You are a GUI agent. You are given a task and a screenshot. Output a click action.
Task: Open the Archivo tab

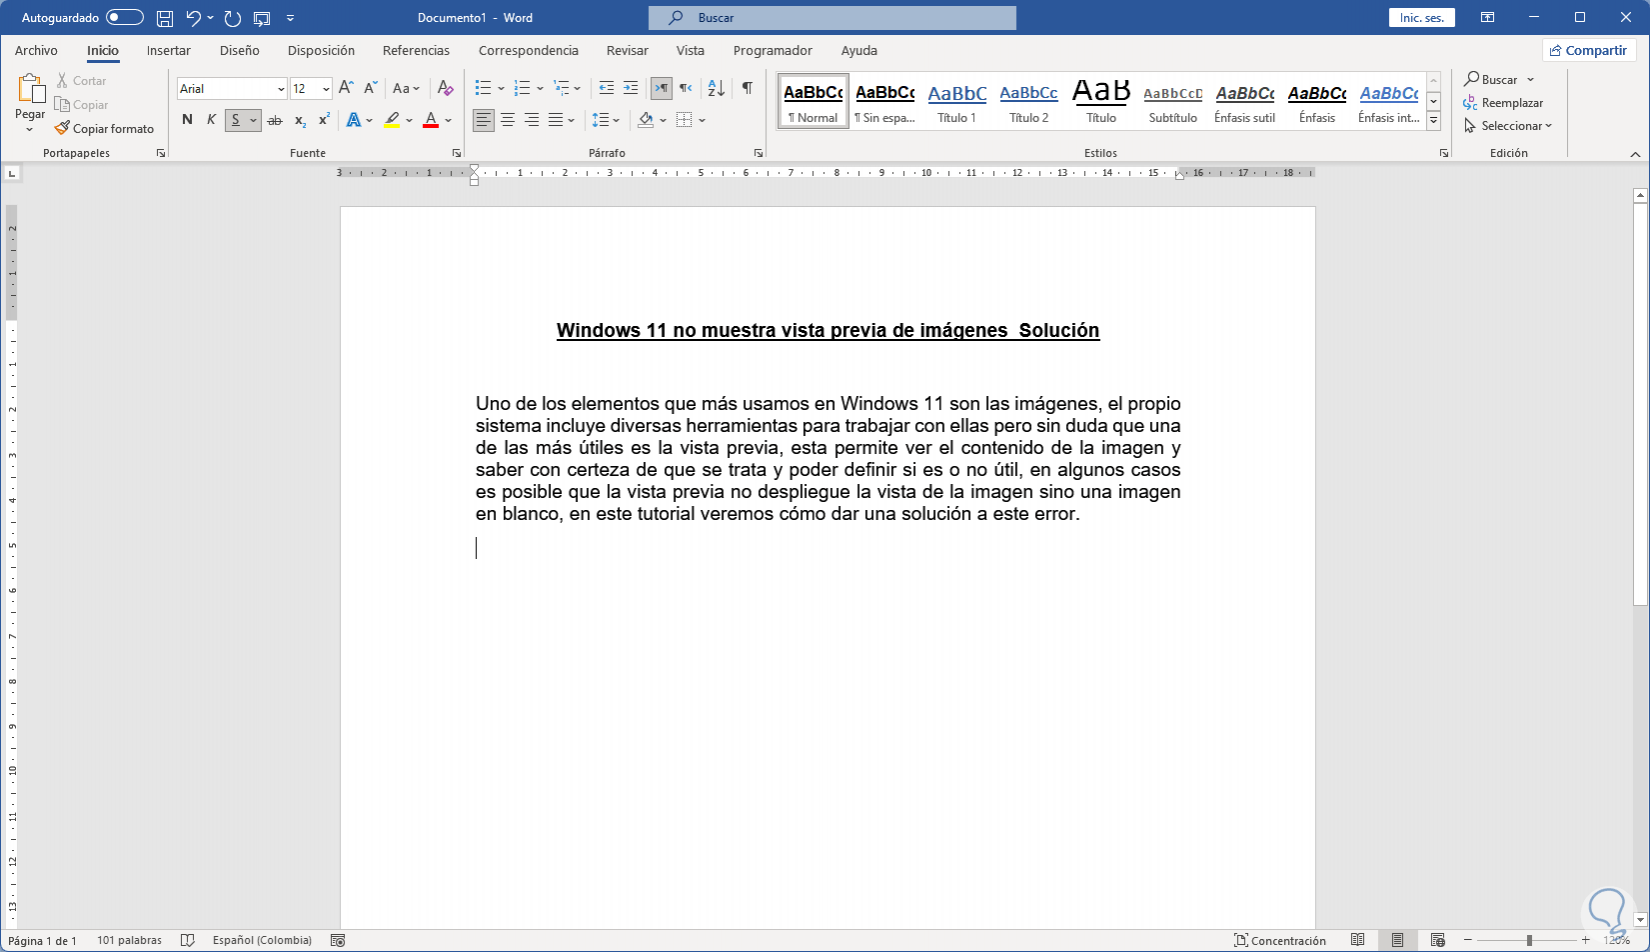coord(36,50)
